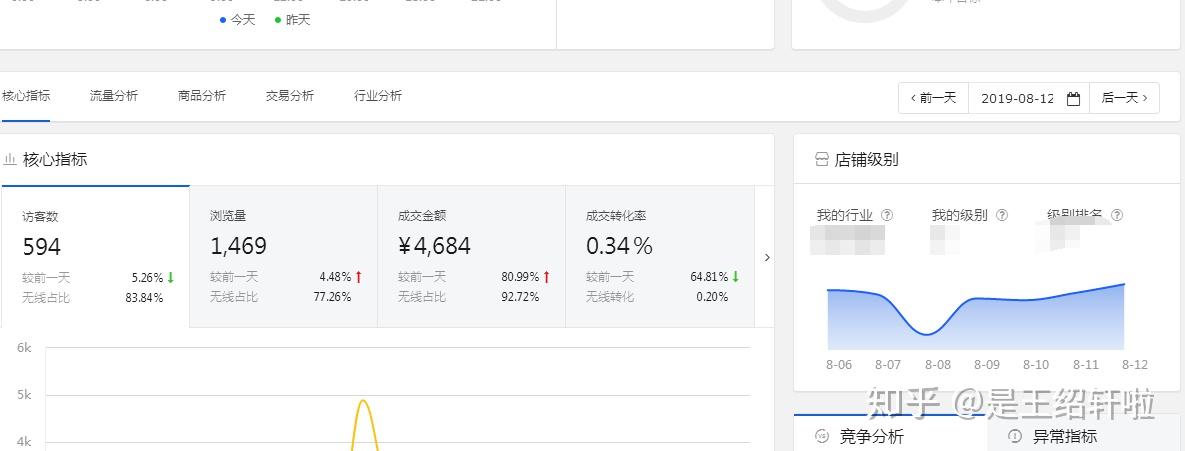Click the 594 visitor count value
This screenshot has width=1185, height=451.
pos(42,246)
